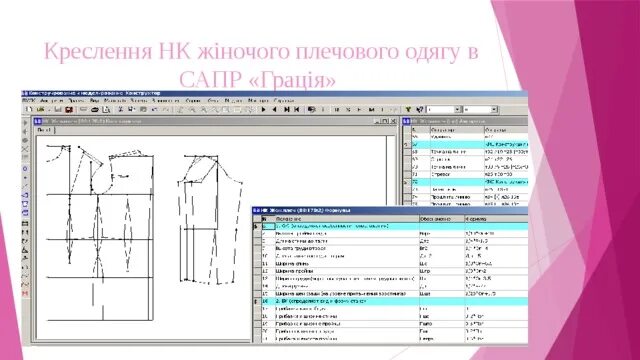This screenshot has width=640, height=360.
Task: Select 'Отрезок' row in algorithm window
Action: click(x=469, y=174)
